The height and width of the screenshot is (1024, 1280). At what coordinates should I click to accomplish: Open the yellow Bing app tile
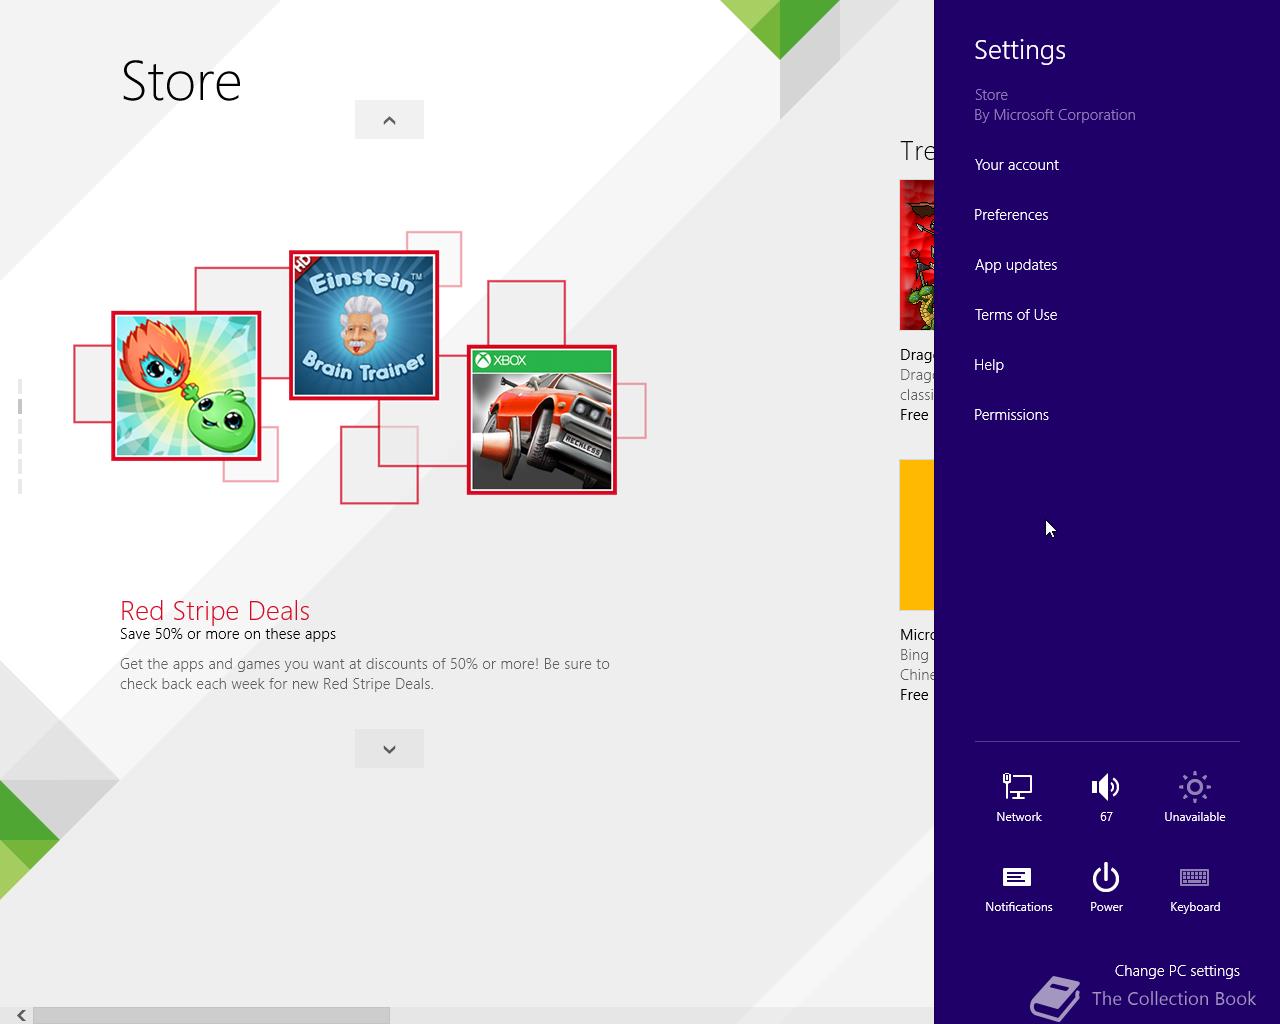pos(917,535)
